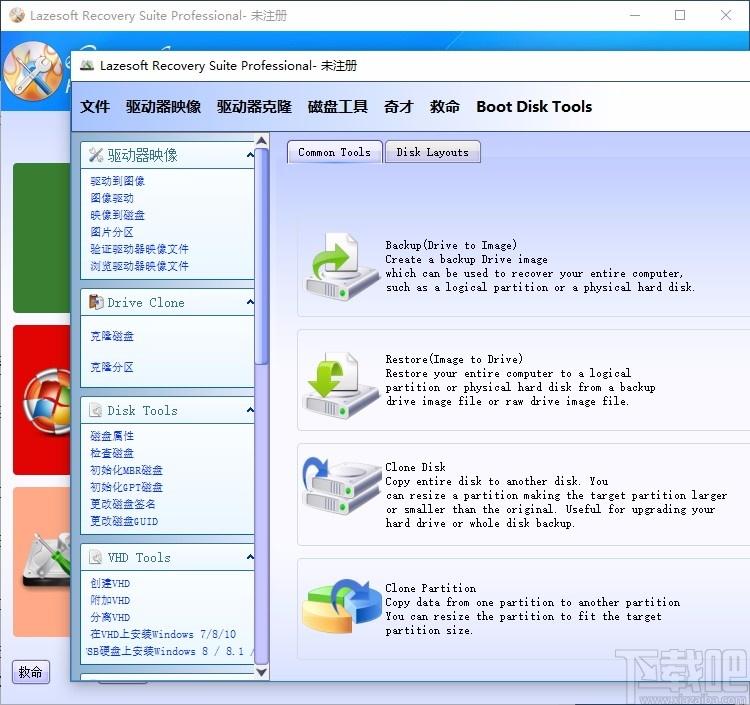Click the 磁盘属性 link
The width and height of the screenshot is (750, 705).
(112, 436)
